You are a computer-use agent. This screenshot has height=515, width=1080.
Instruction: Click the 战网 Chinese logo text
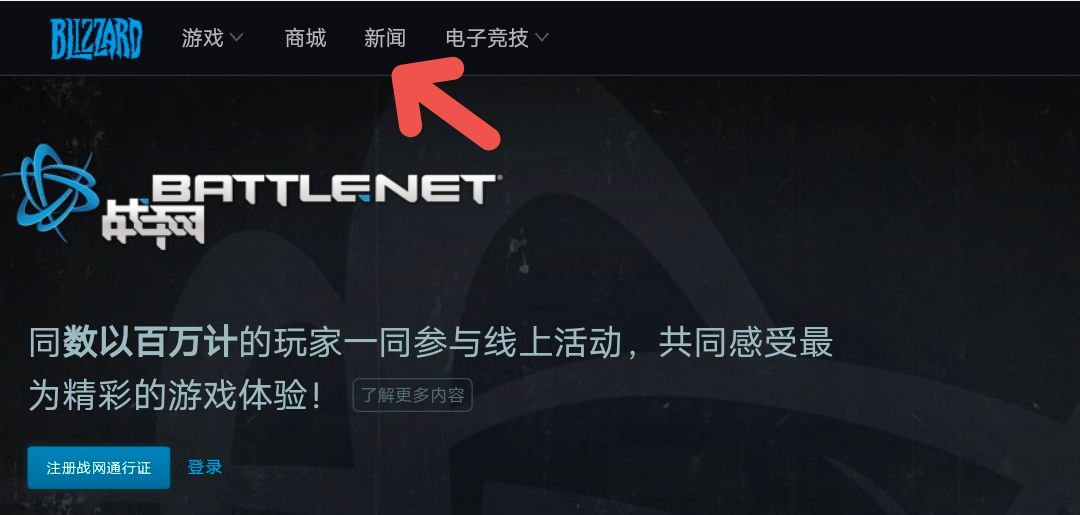pos(153,222)
